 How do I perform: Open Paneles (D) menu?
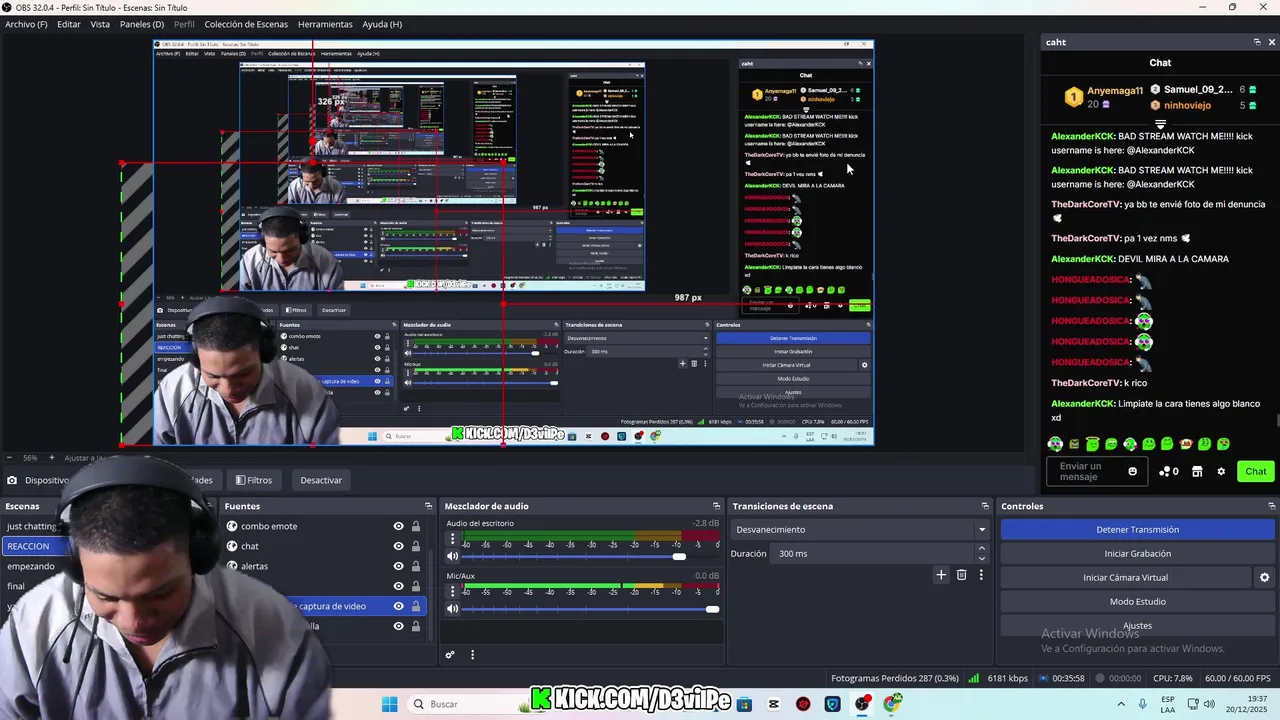point(142,24)
